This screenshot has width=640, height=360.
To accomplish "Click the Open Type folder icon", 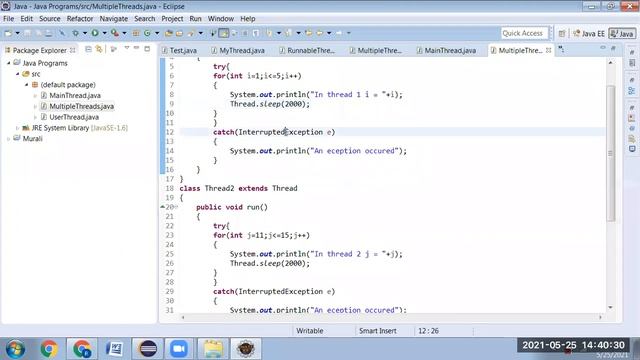I will [x=168, y=33].
